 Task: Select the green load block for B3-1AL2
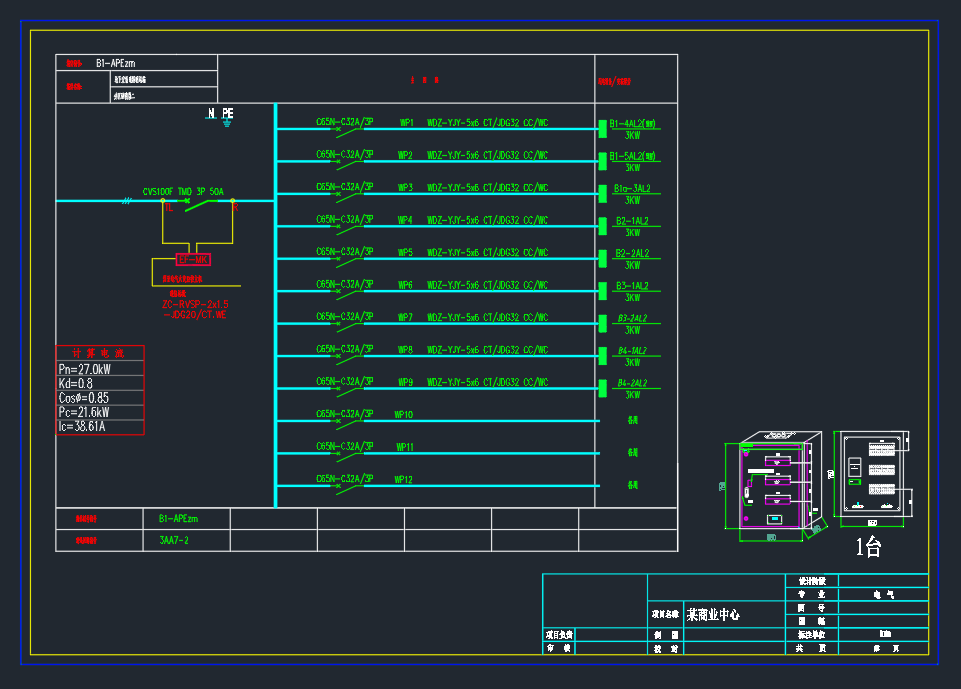602,291
